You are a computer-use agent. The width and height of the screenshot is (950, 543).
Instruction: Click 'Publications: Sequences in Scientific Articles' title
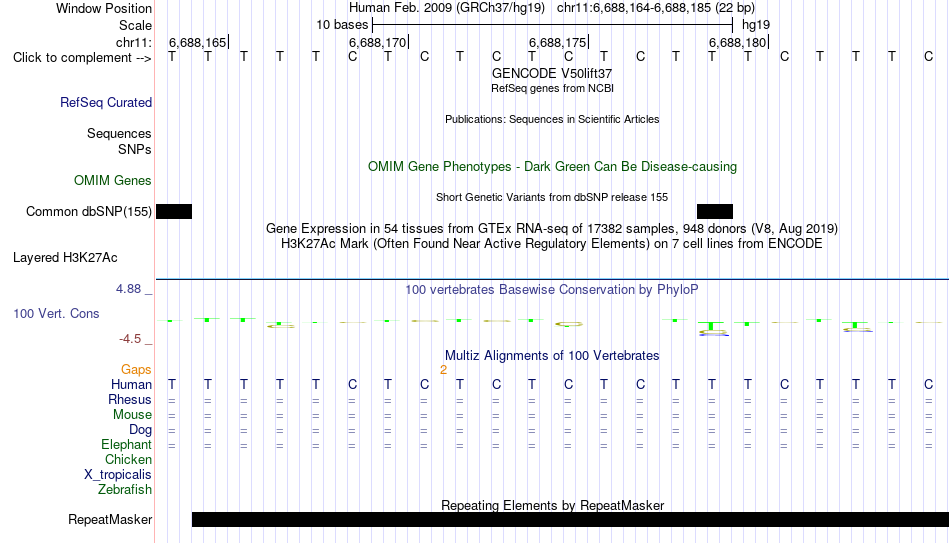552,119
